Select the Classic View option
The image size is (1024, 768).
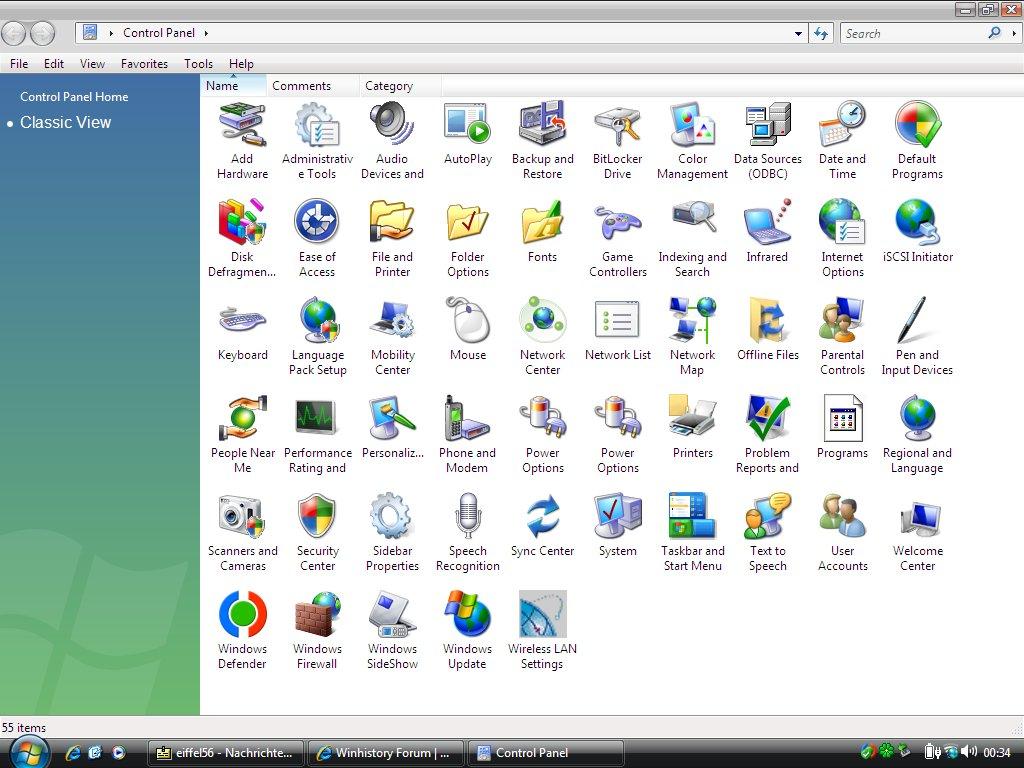point(65,122)
